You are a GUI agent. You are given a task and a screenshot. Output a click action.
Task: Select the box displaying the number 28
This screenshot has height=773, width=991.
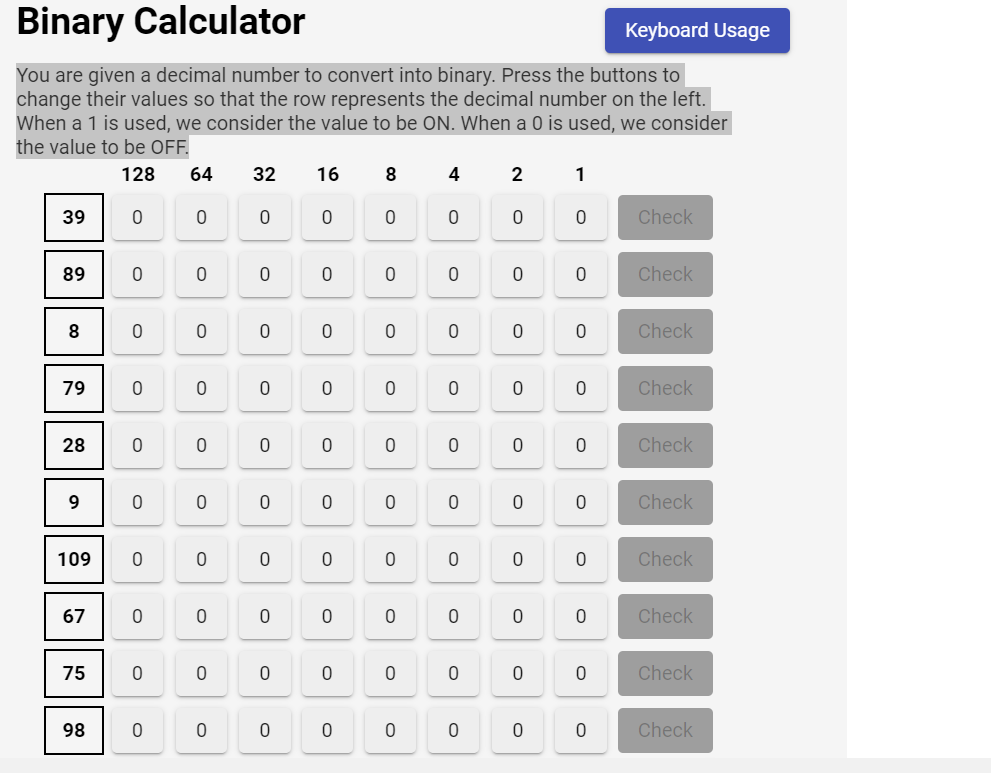(x=73, y=445)
